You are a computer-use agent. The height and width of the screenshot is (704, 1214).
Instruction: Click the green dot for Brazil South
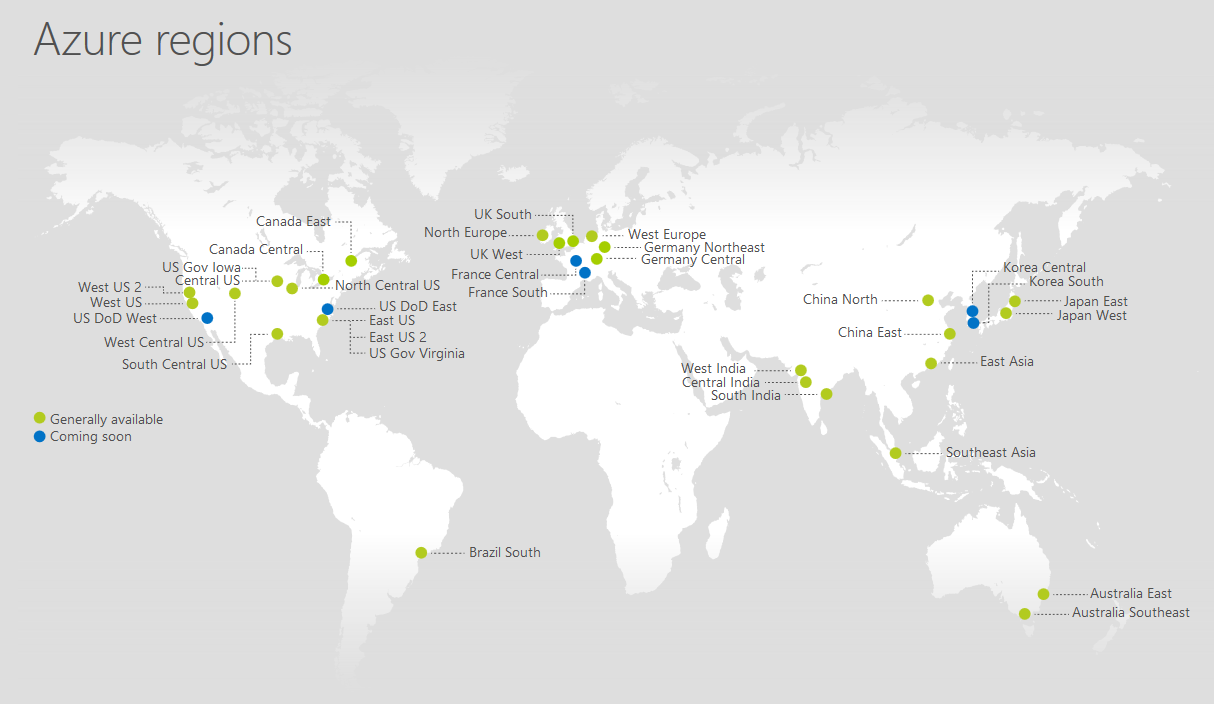pos(421,552)
